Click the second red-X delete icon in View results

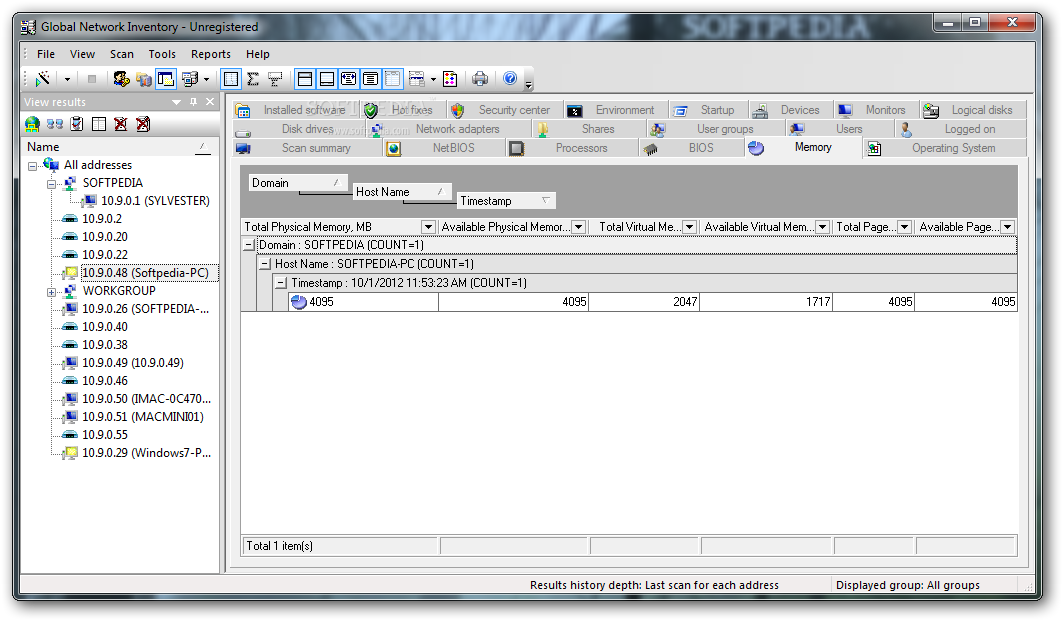point(143,124)
